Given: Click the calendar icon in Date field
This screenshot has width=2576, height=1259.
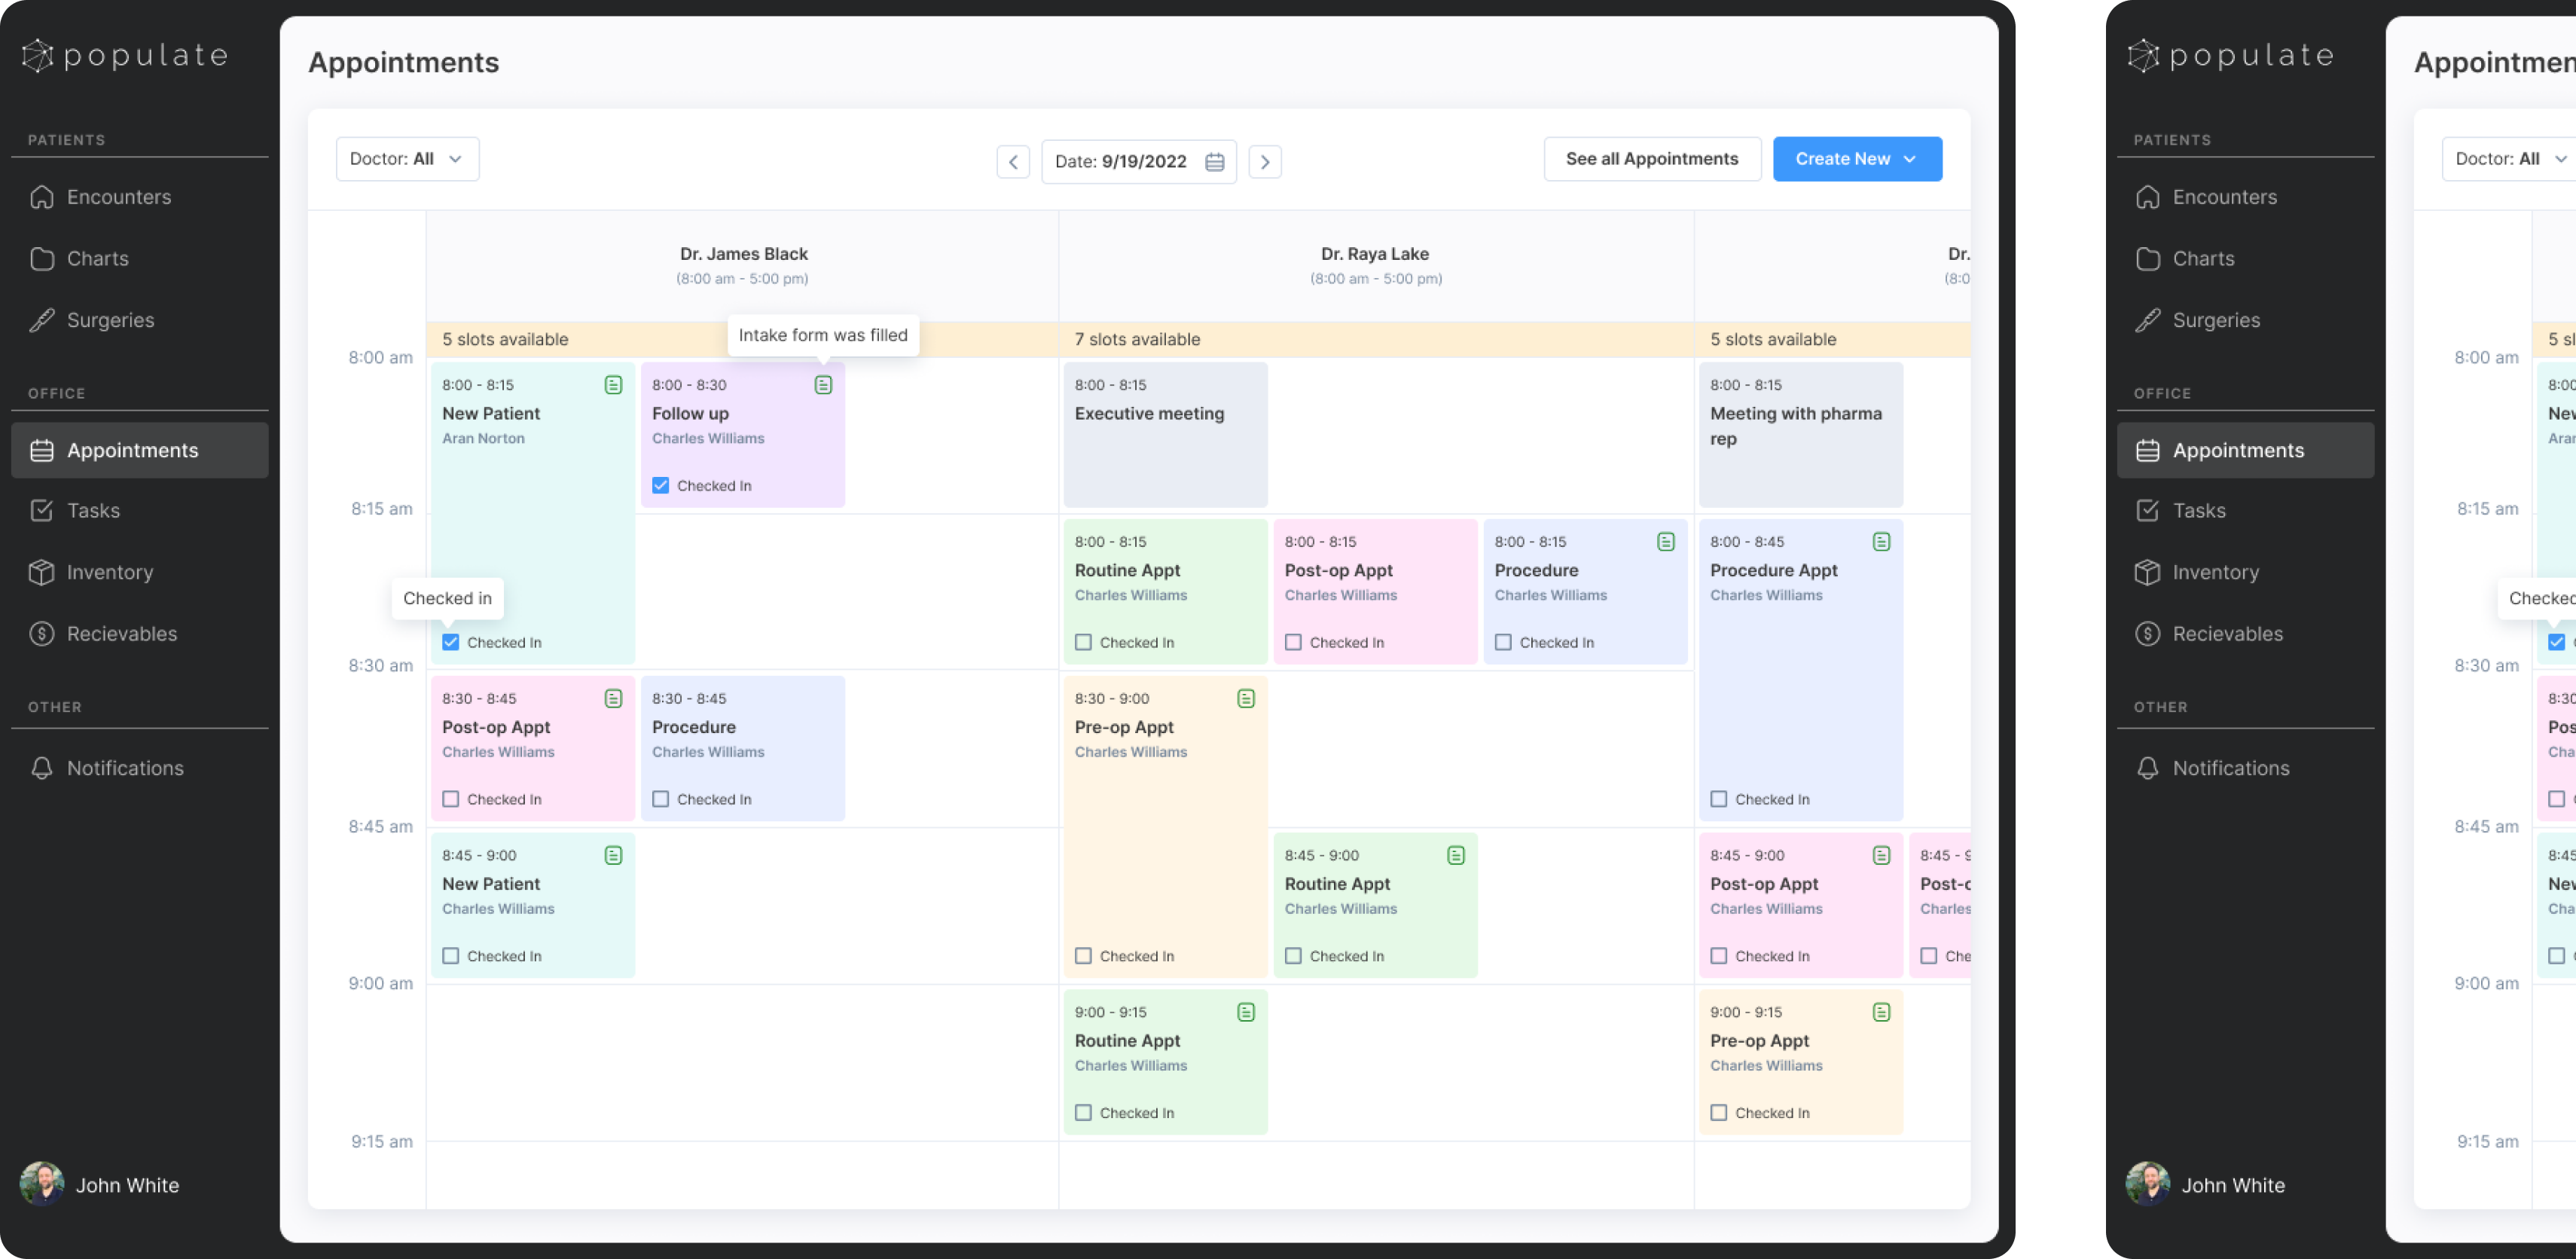Looking at the screenshot, I should 1214,162.
